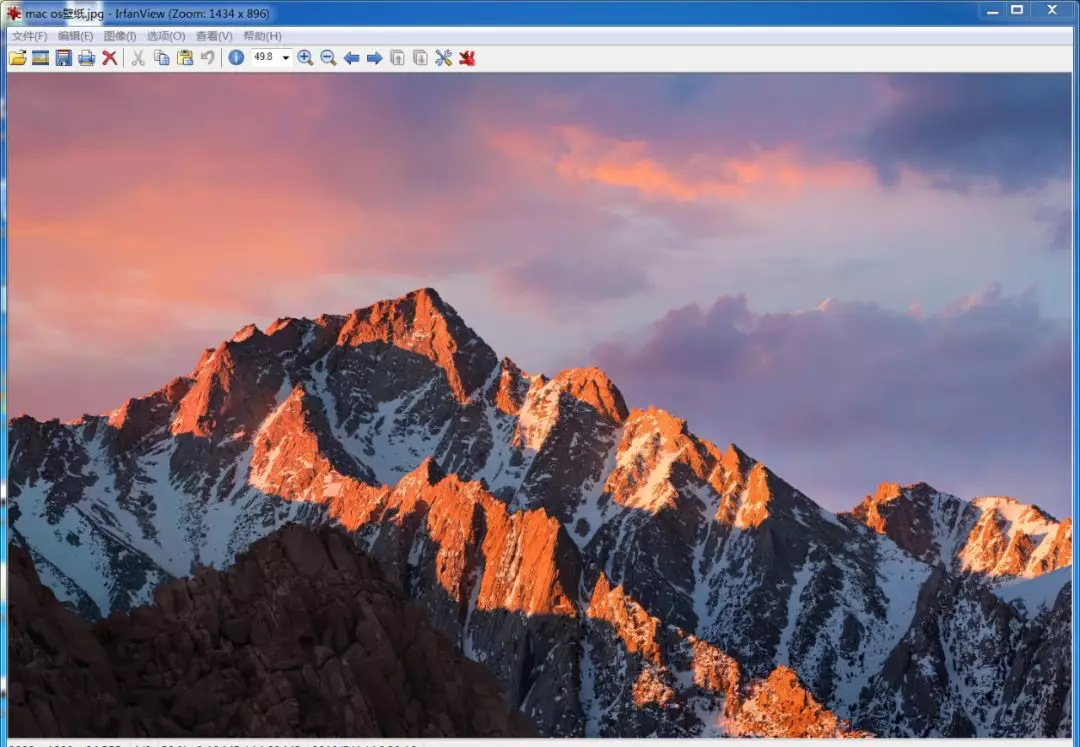Click the open file folder icon
The image size is (1080, 747).
(18, 58)
